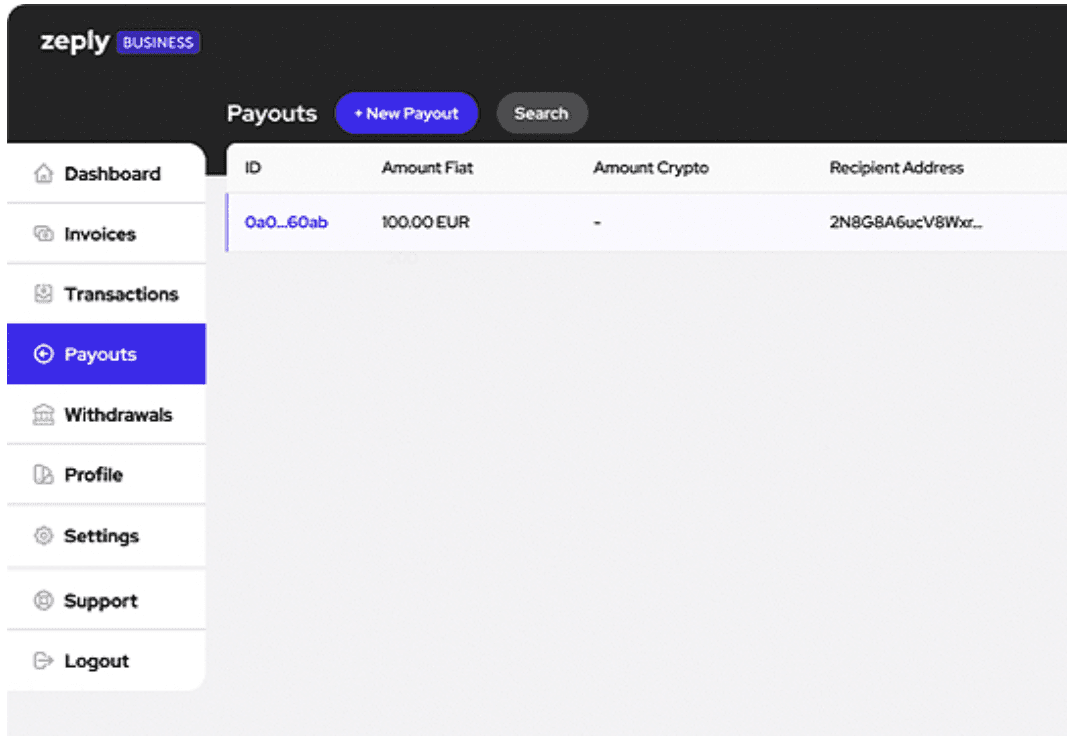Screen dimensions: 1067x736
Task: Click the Transactions sidebar icon
Action: click(x=42, y=294)
